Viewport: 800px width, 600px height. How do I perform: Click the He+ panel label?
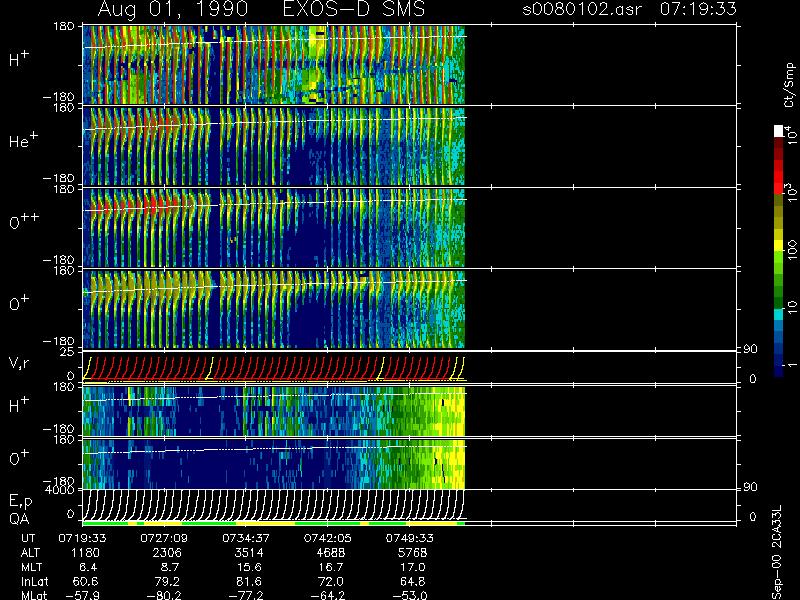click(x=23, y=141)
